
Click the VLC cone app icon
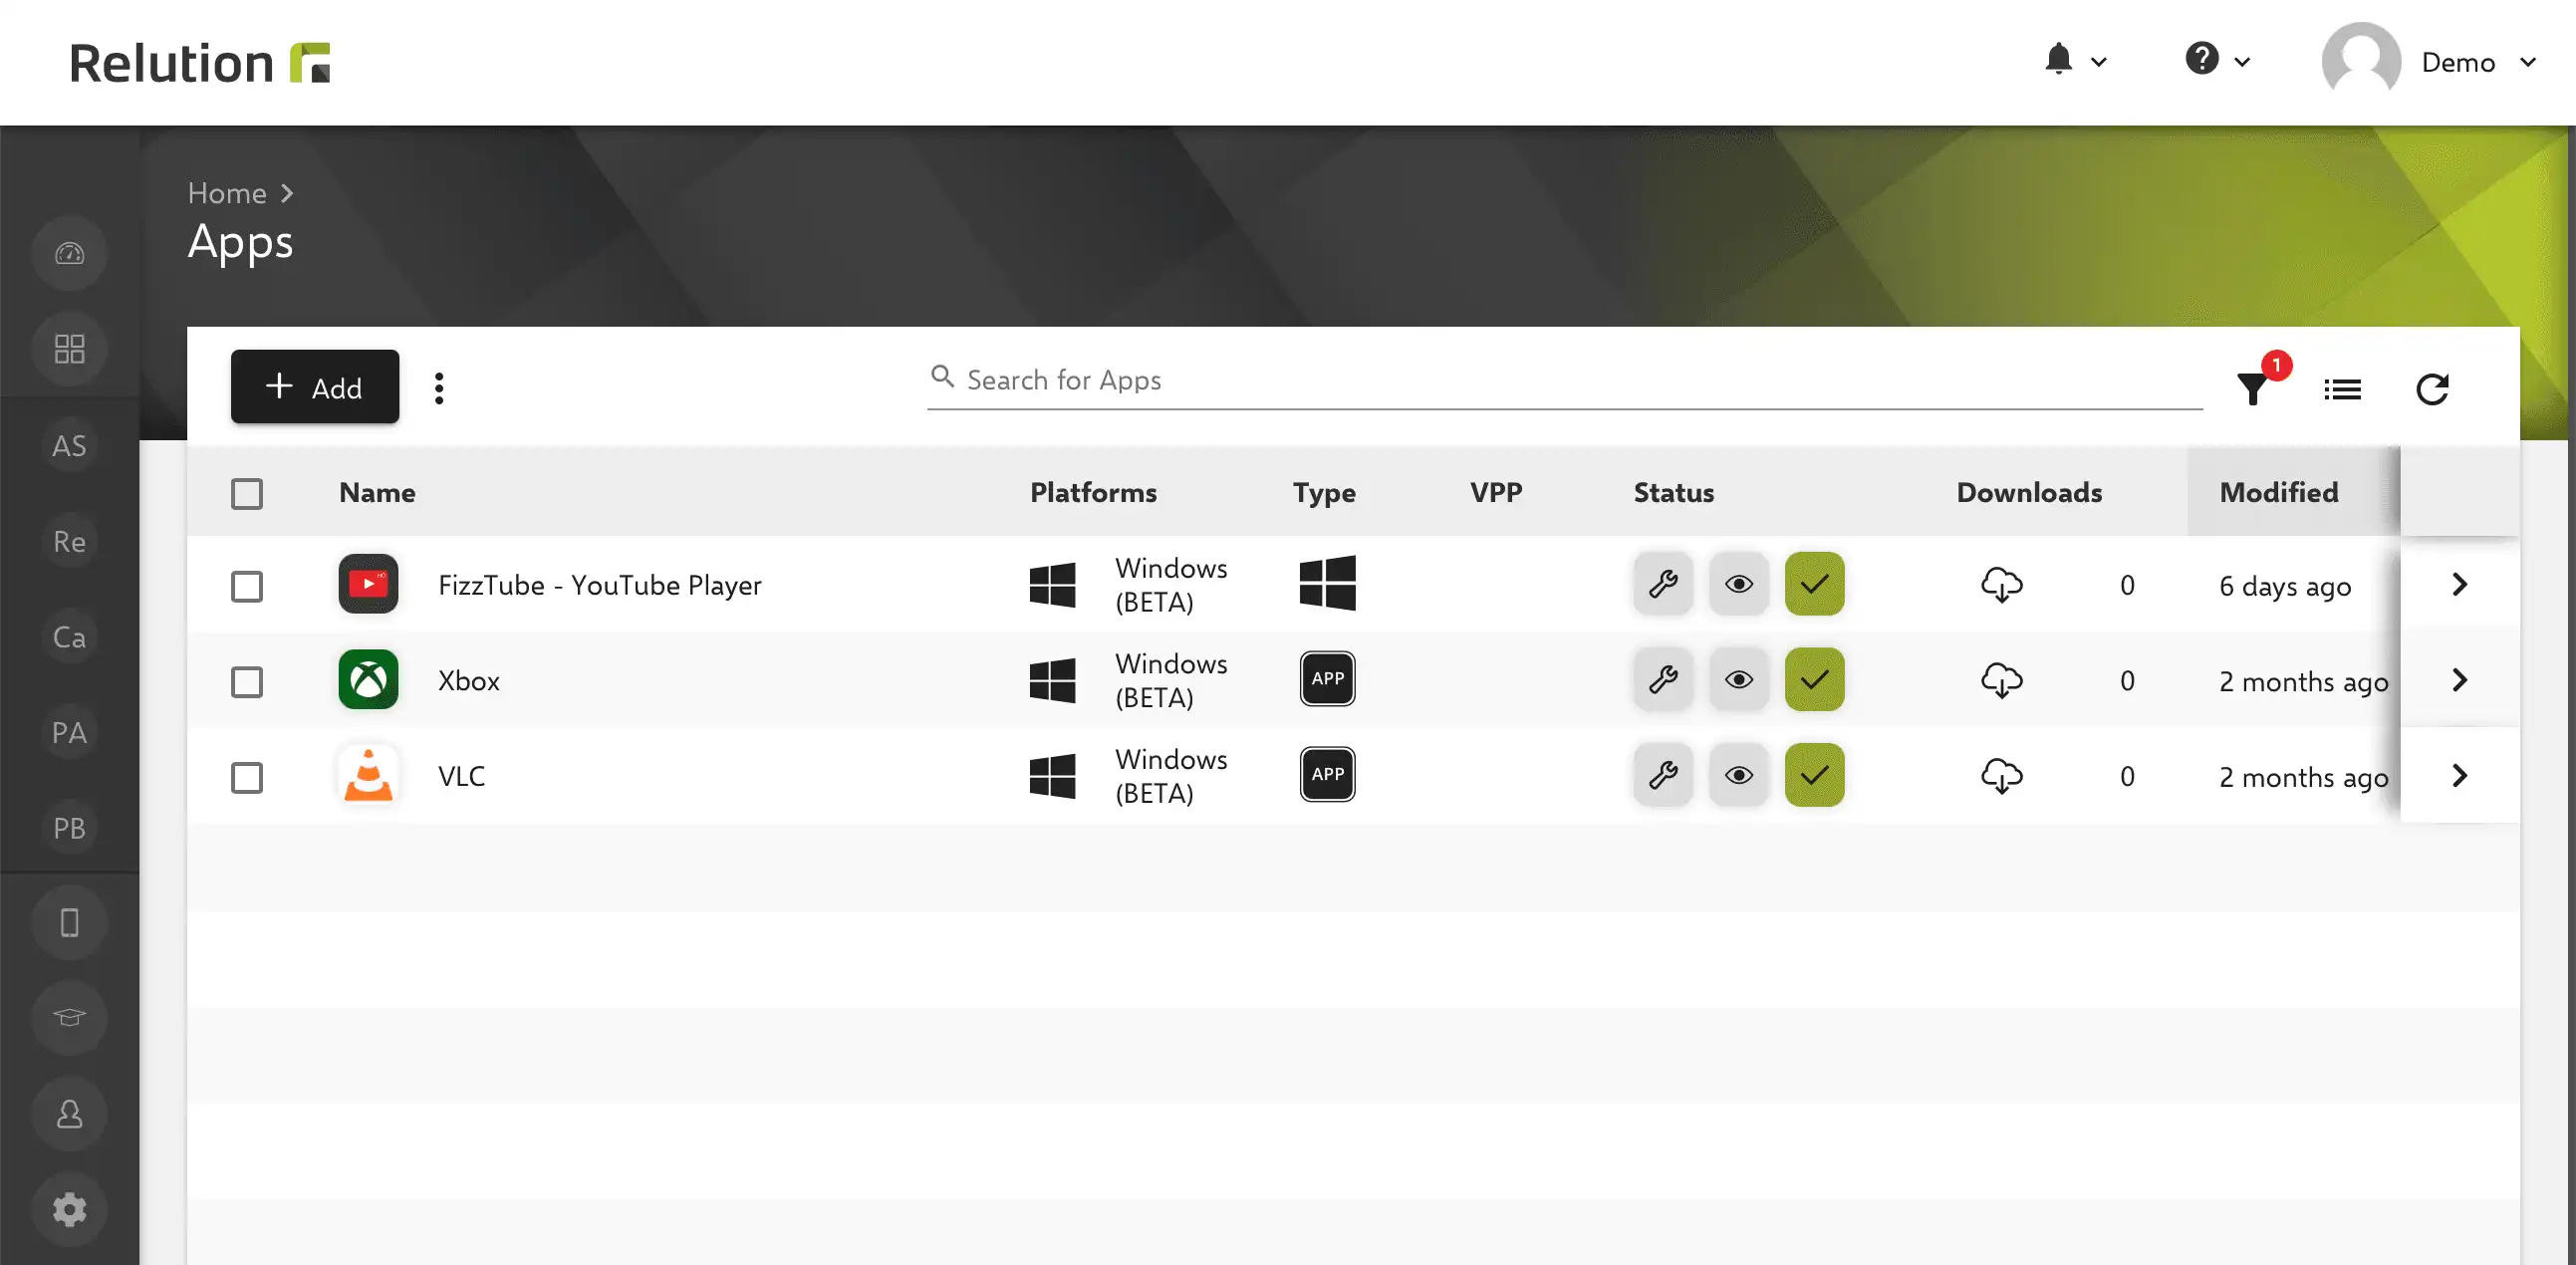click(368, 775)
